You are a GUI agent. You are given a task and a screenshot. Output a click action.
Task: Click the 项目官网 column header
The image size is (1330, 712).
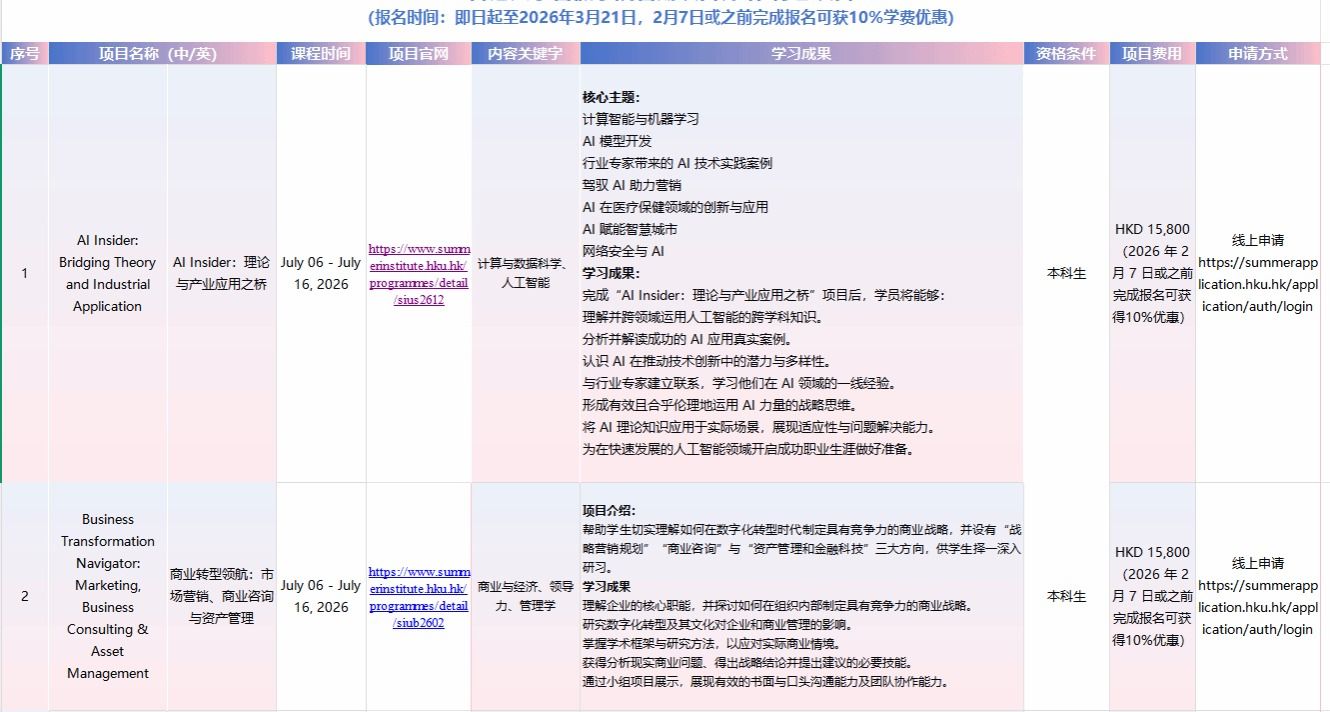[x=418, y=54]
